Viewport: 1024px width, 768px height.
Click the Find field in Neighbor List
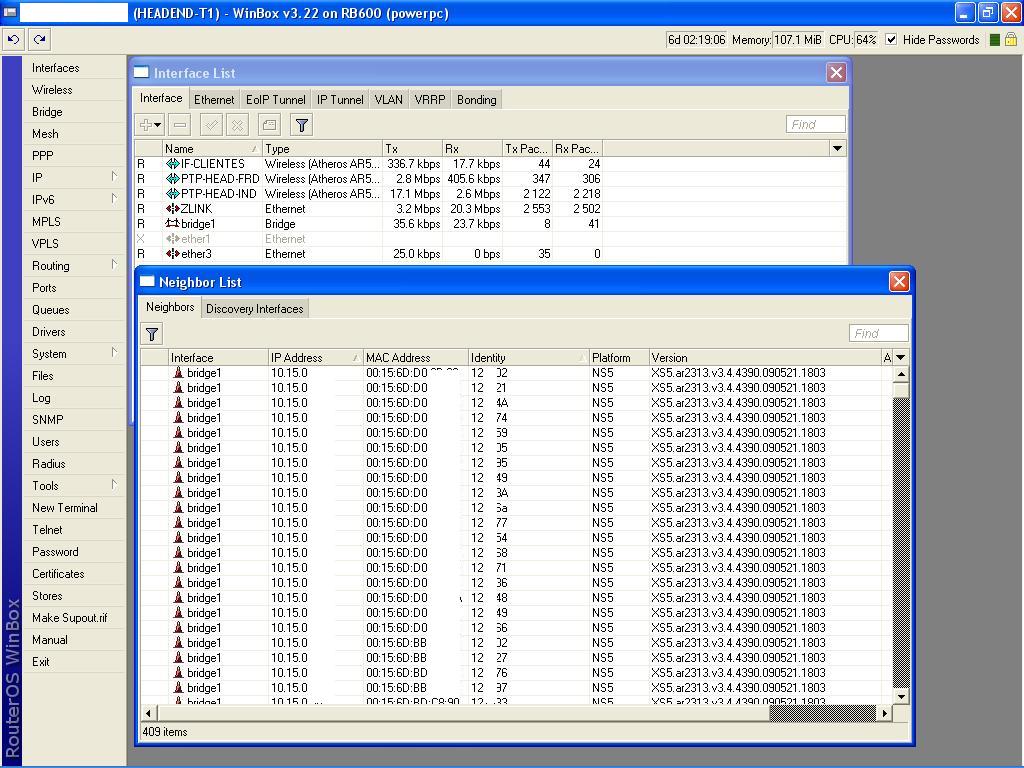(878, 333)
